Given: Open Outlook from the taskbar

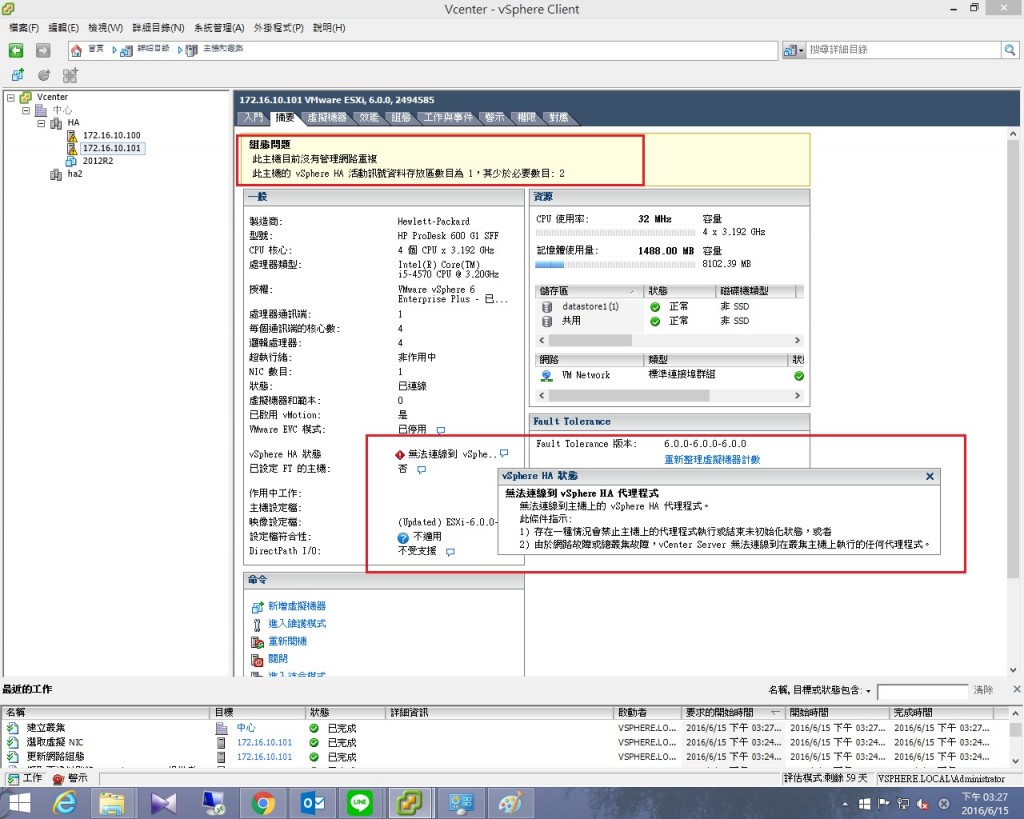Looking at the screenshot, I should click(312, 803).
